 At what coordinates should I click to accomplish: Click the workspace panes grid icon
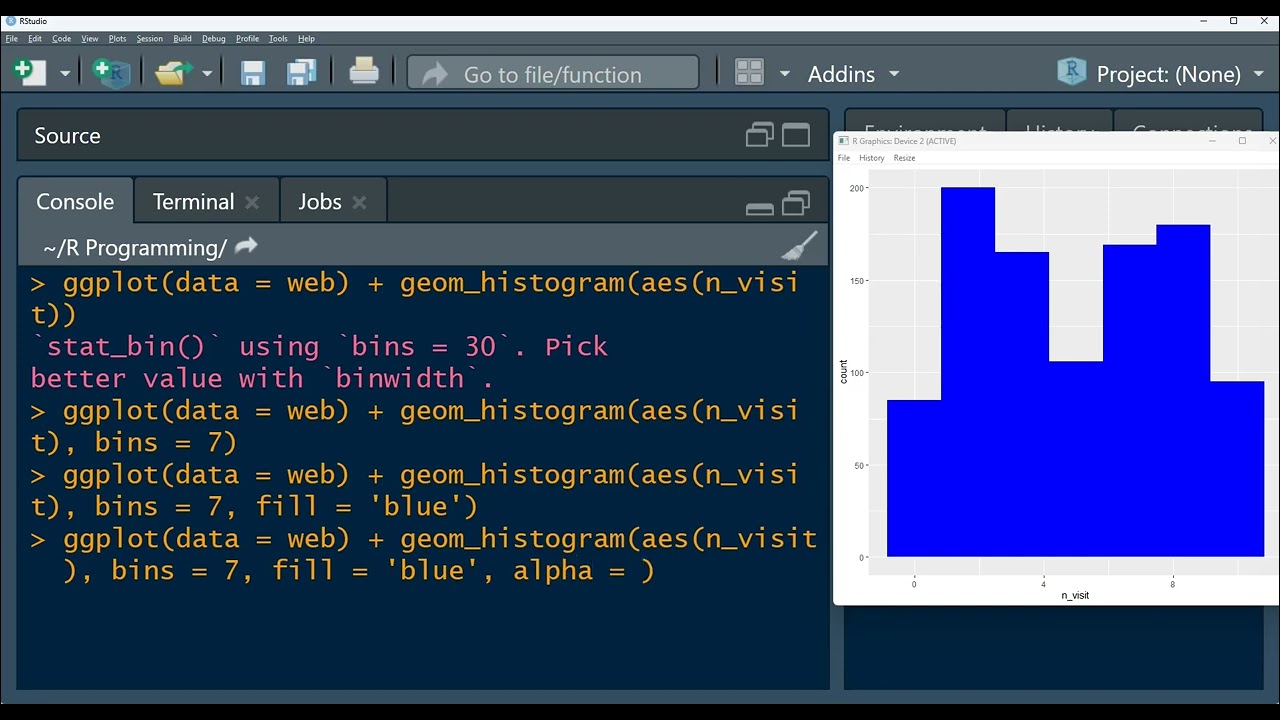click(749, 73)
